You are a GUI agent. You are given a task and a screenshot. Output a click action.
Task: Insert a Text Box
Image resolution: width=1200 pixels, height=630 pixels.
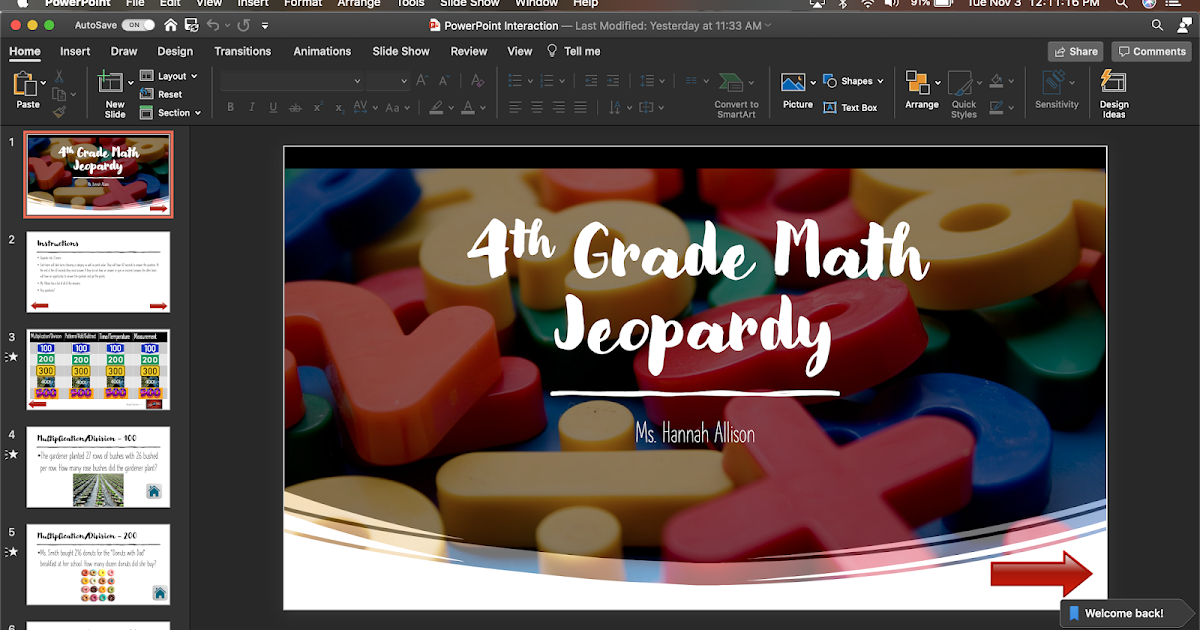850,107
